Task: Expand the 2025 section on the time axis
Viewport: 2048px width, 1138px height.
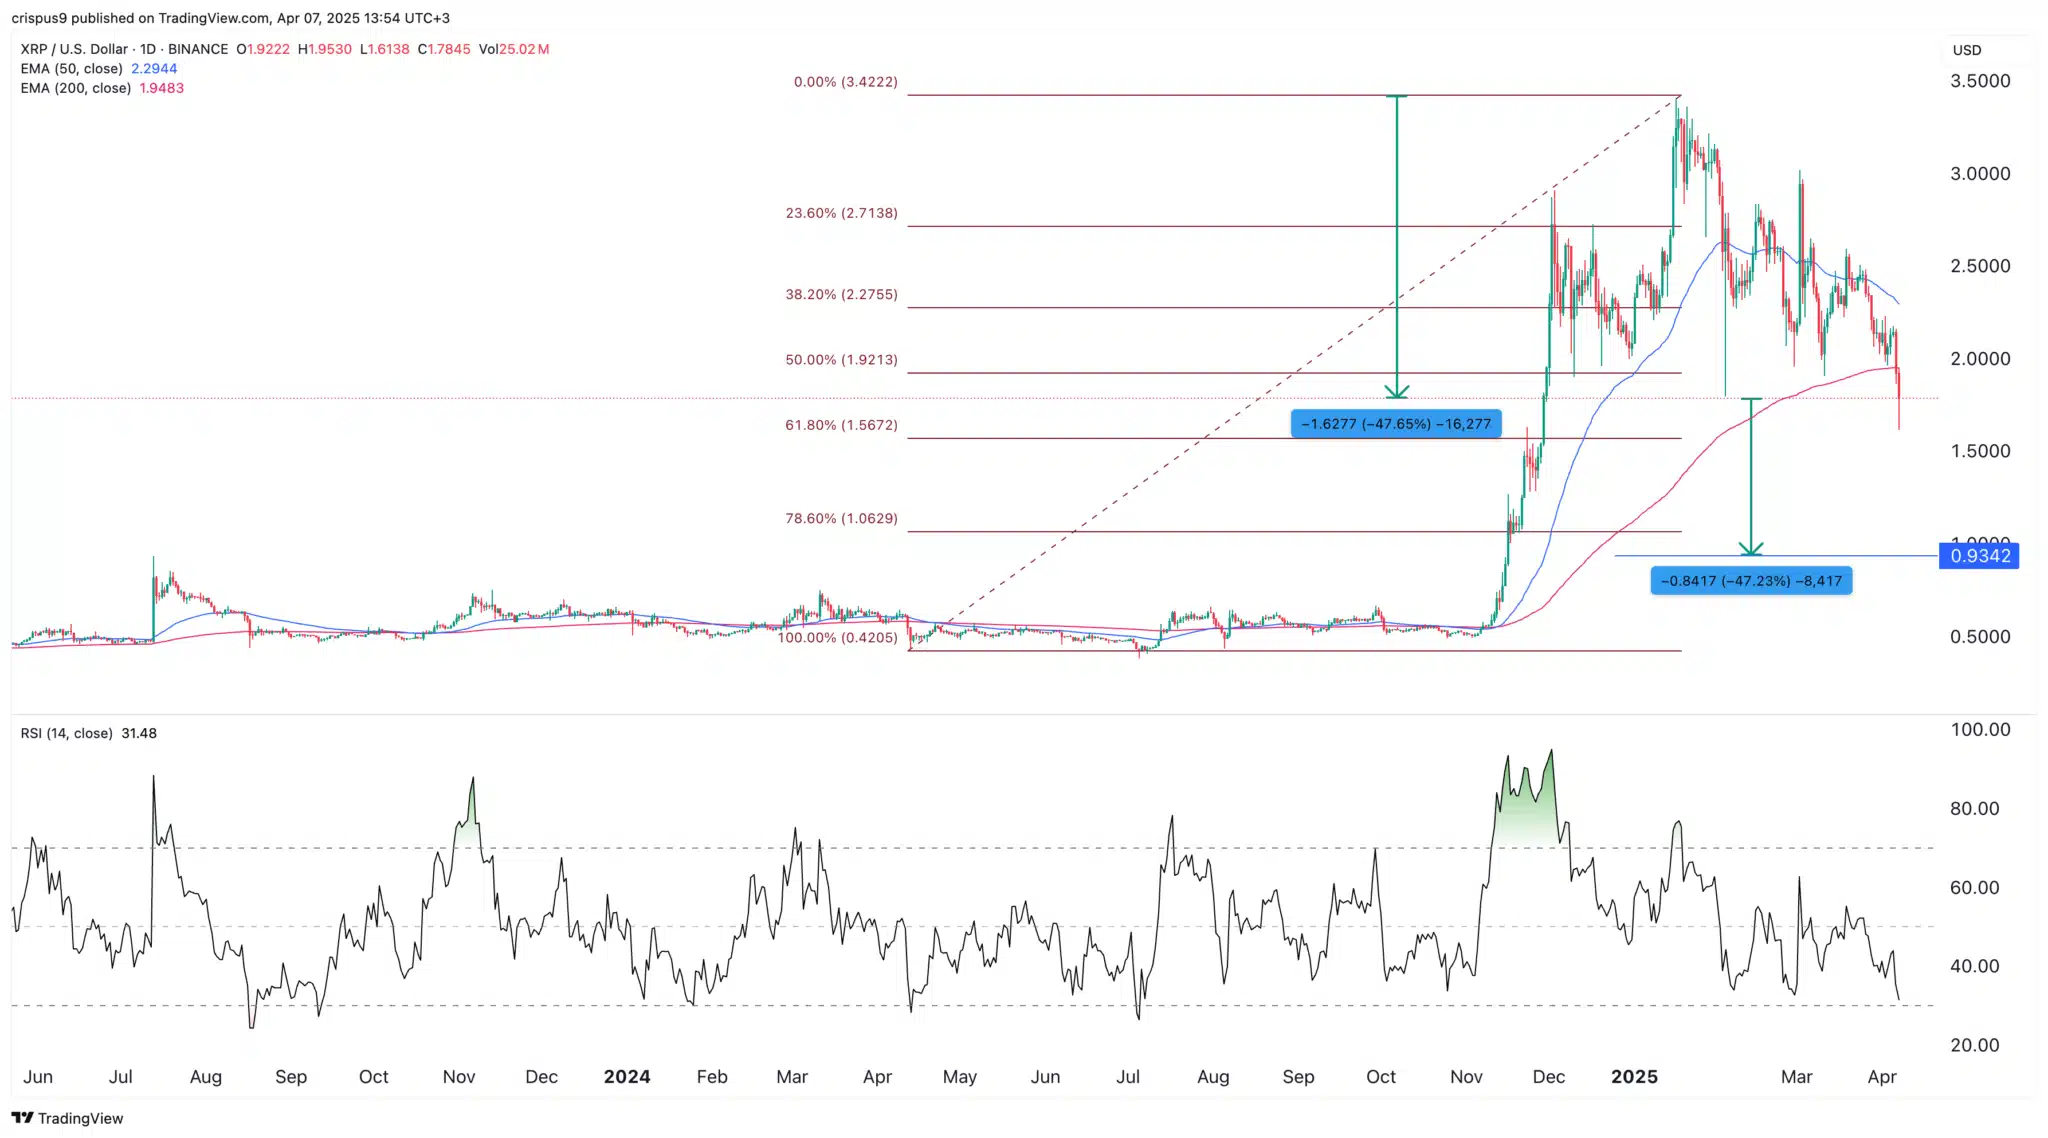Action: click(x=1634, y=1077)
